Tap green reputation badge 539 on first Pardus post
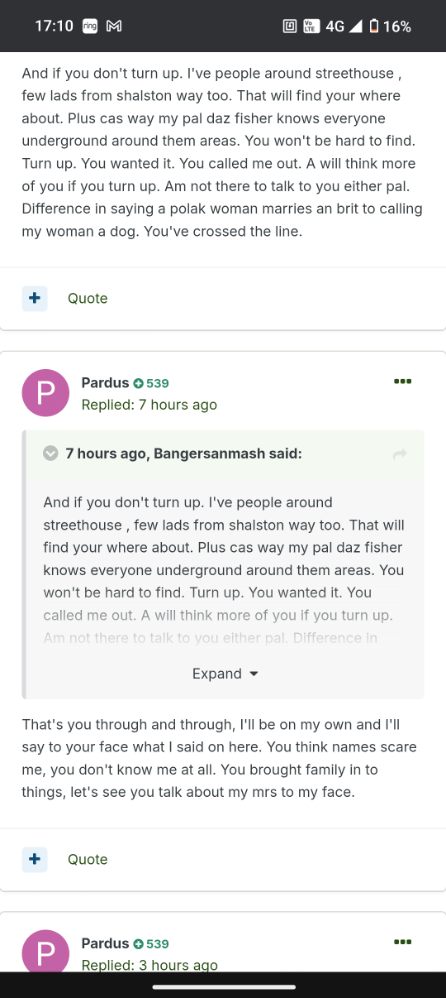Image resolution: width=446 pixels, height=998 pixels. point(151,383)
